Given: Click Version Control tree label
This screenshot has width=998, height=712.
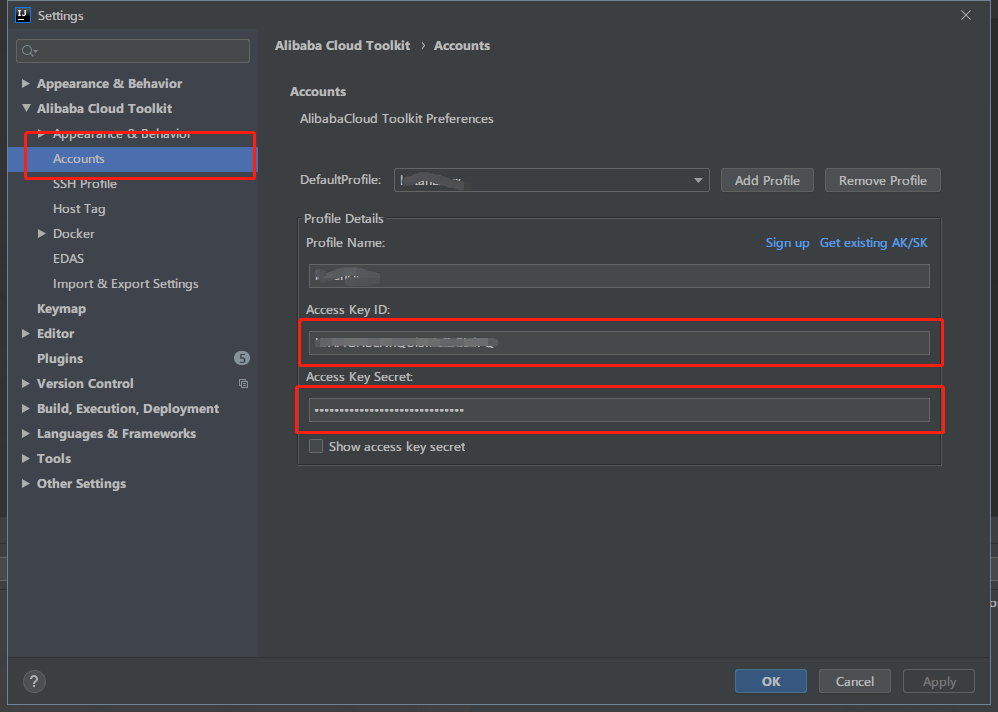Looking at the screenshot, I should [85, 384].
